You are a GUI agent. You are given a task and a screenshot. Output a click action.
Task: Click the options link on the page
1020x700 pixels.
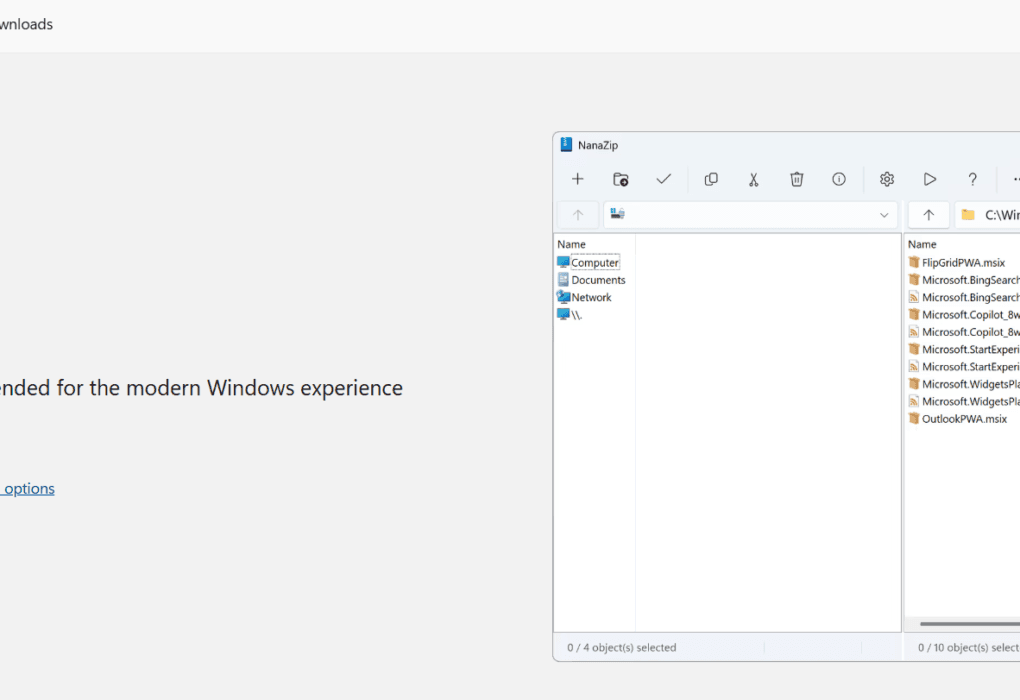point(28,489)
